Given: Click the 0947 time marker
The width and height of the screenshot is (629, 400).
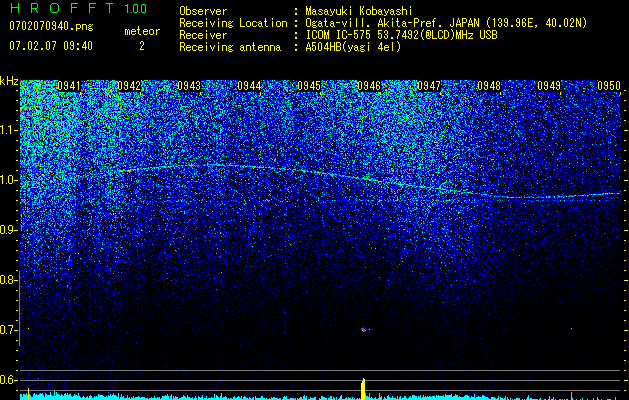Looking at the screenshot, I should (x=429, y=86).
